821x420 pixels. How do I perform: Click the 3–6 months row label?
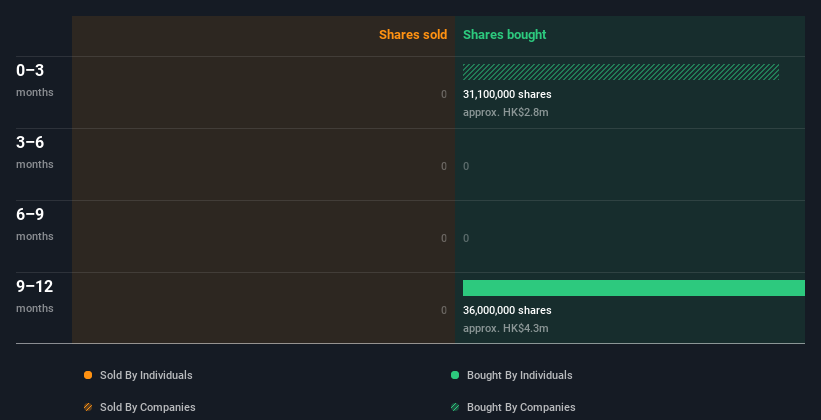click(35, 152)
